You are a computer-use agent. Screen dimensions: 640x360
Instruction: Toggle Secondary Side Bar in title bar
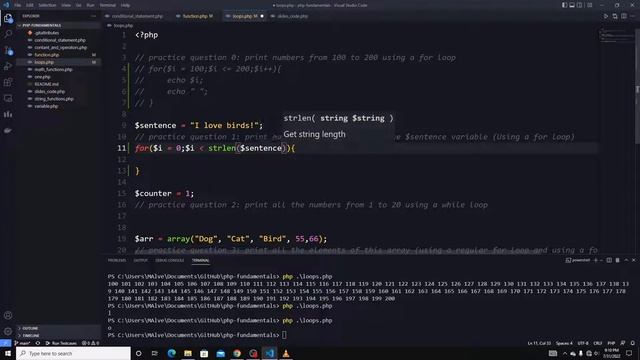580,5
